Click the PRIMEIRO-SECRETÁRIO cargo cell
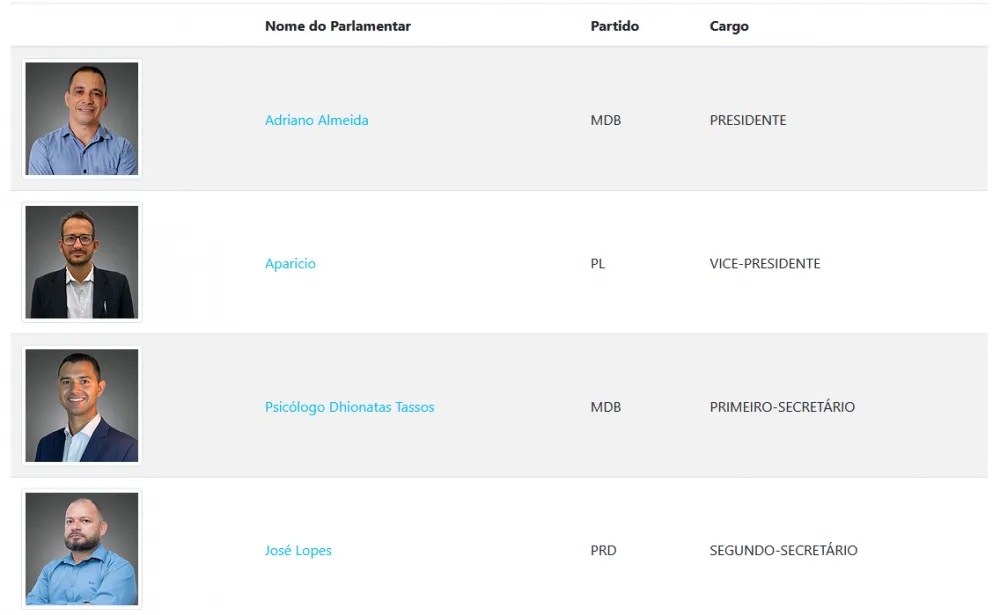1000x615 pixels. point(782,407)
